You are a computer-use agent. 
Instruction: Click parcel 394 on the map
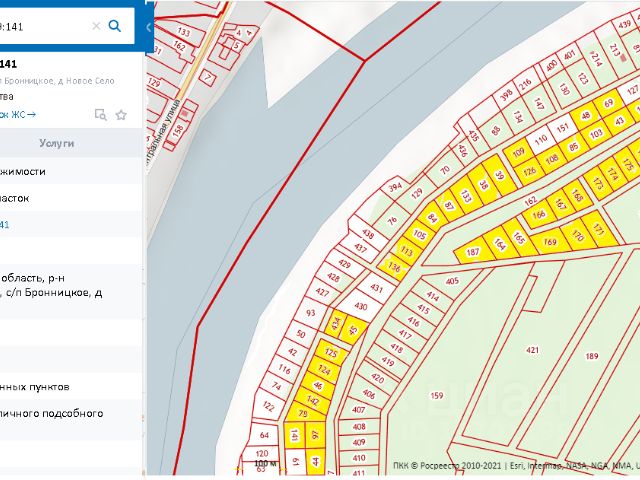point(395,187)
